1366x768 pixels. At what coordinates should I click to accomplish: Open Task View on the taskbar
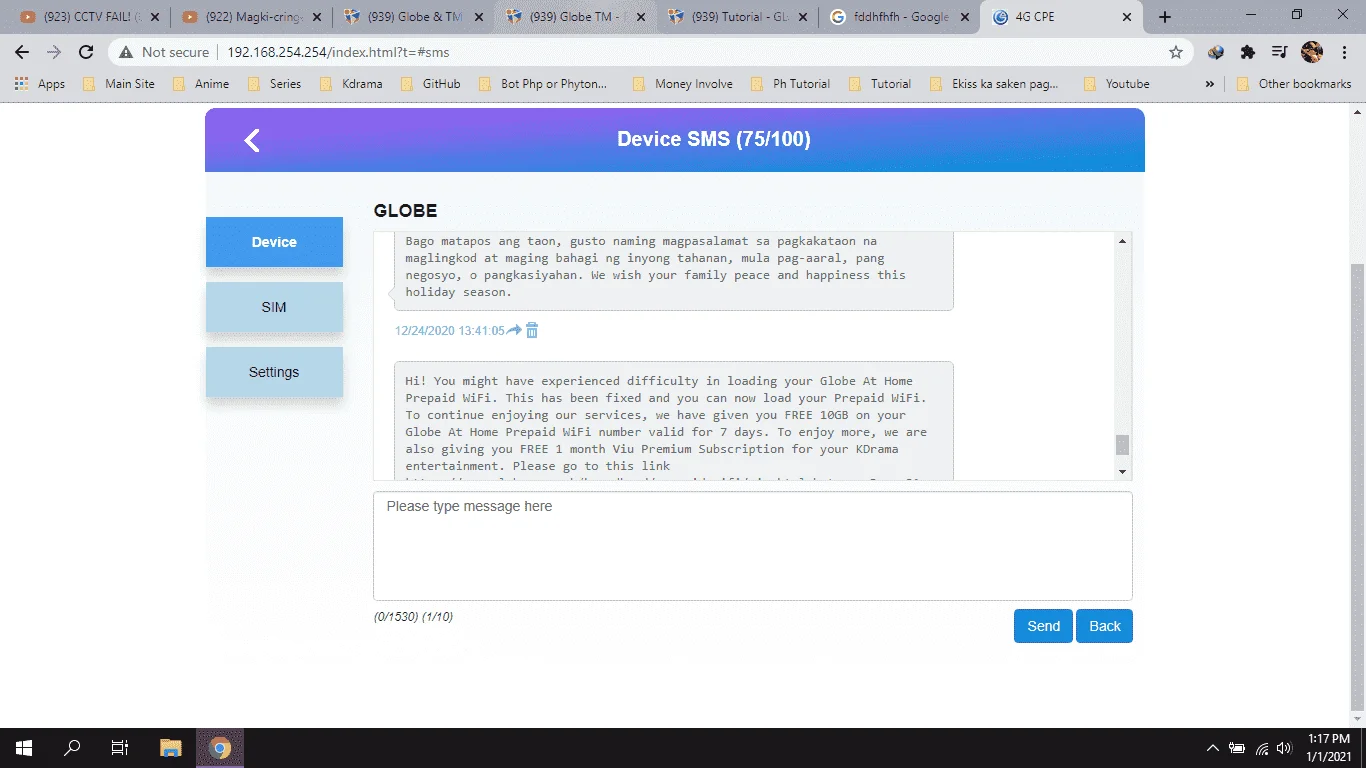pyautogui.click(x=120, y=748)
